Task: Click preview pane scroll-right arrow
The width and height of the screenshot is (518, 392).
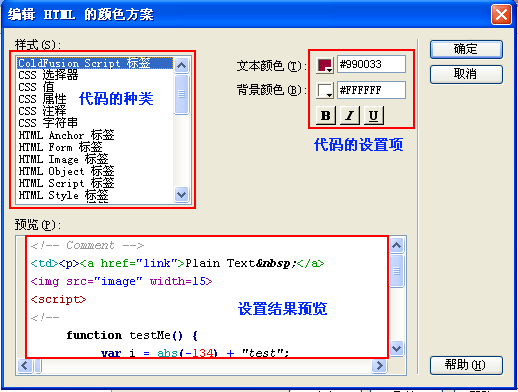Action: click(x=379, y=366)
